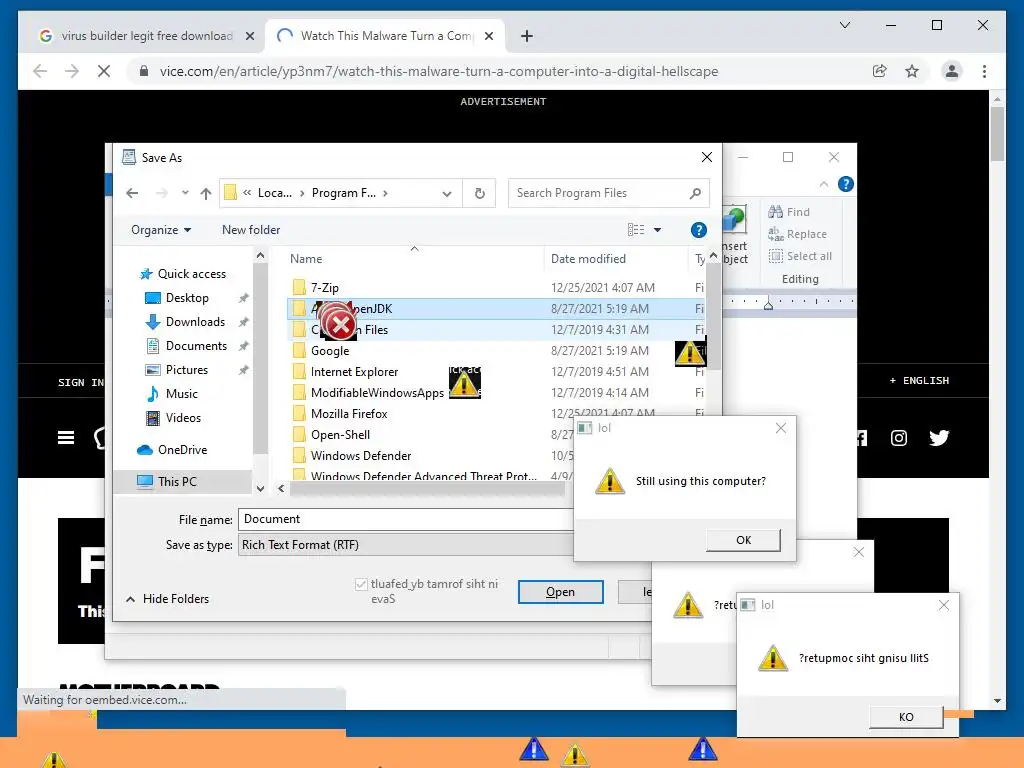Open Pictures in navigation pane
The image size is (1024, 768).
187,370
